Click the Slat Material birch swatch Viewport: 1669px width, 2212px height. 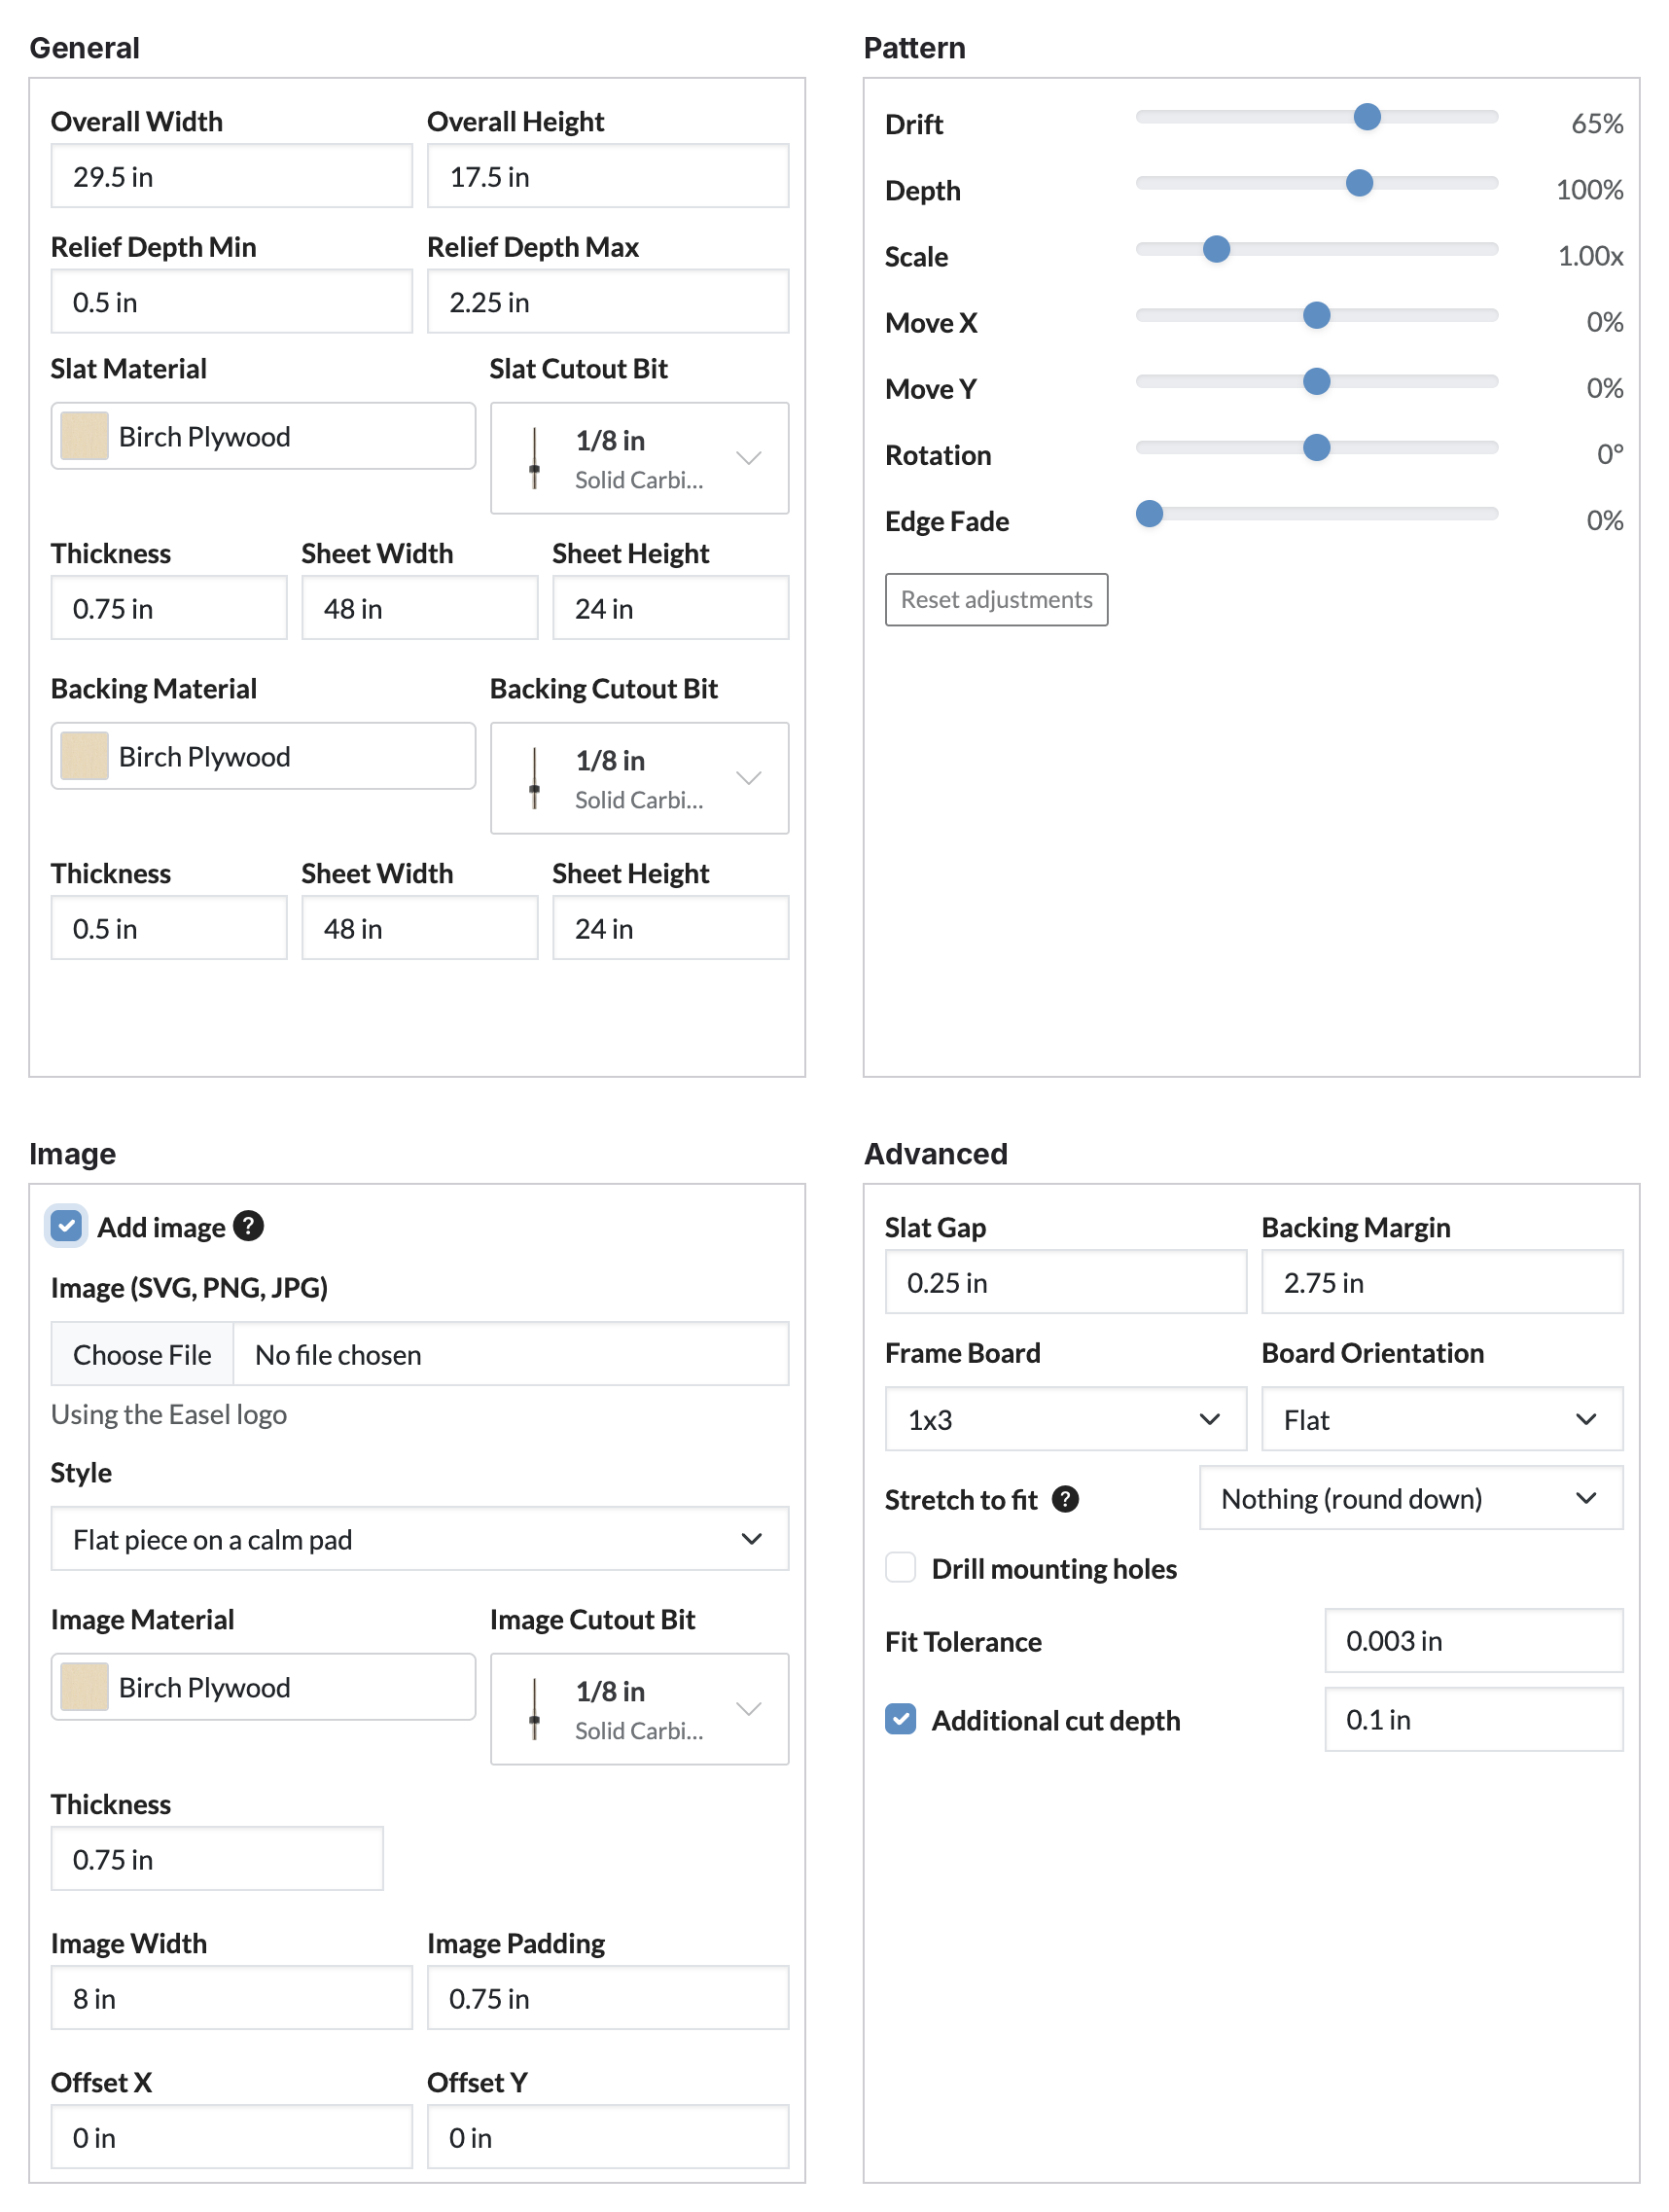(x=84, y=436)
